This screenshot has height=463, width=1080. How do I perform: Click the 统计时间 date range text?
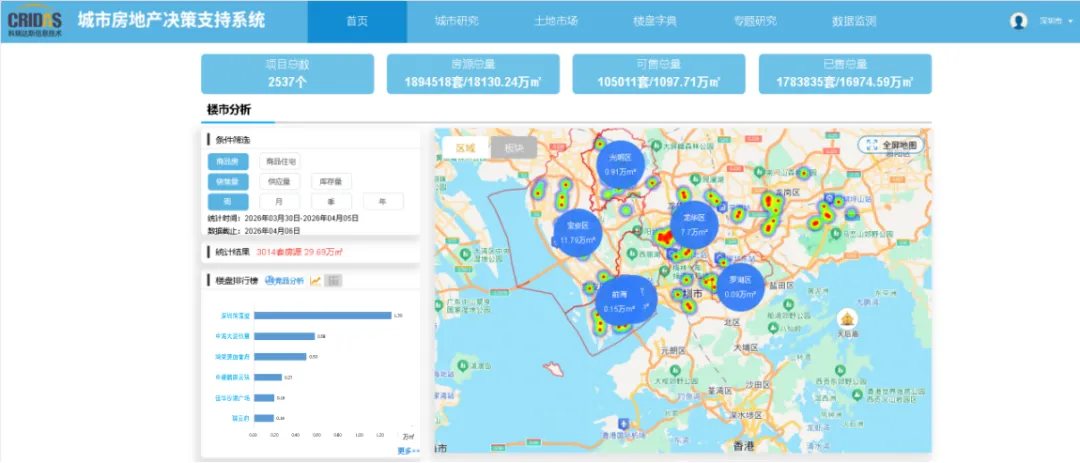[x=283, y=218]
